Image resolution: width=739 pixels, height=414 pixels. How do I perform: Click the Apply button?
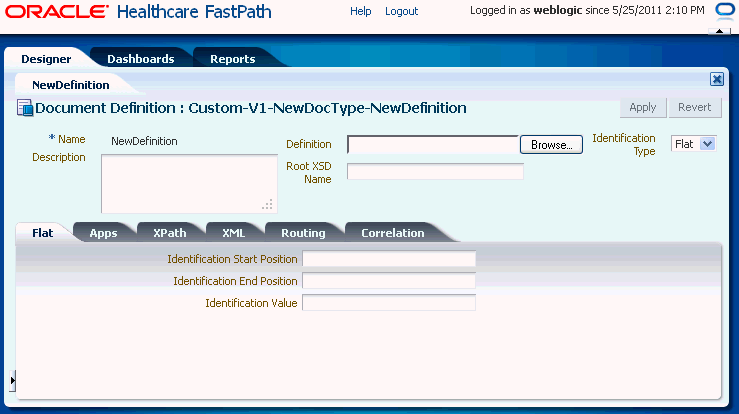[643, 108]
